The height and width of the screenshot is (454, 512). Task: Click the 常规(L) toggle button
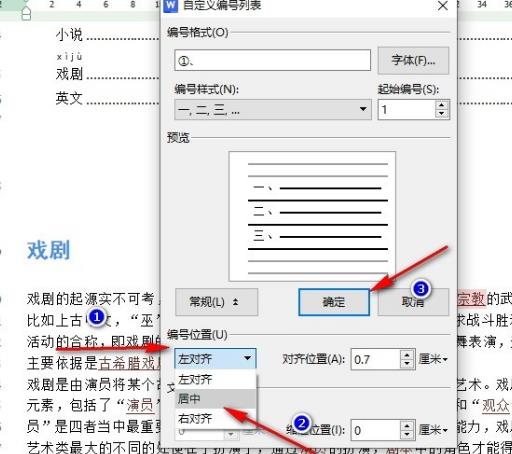coord(216,302)
